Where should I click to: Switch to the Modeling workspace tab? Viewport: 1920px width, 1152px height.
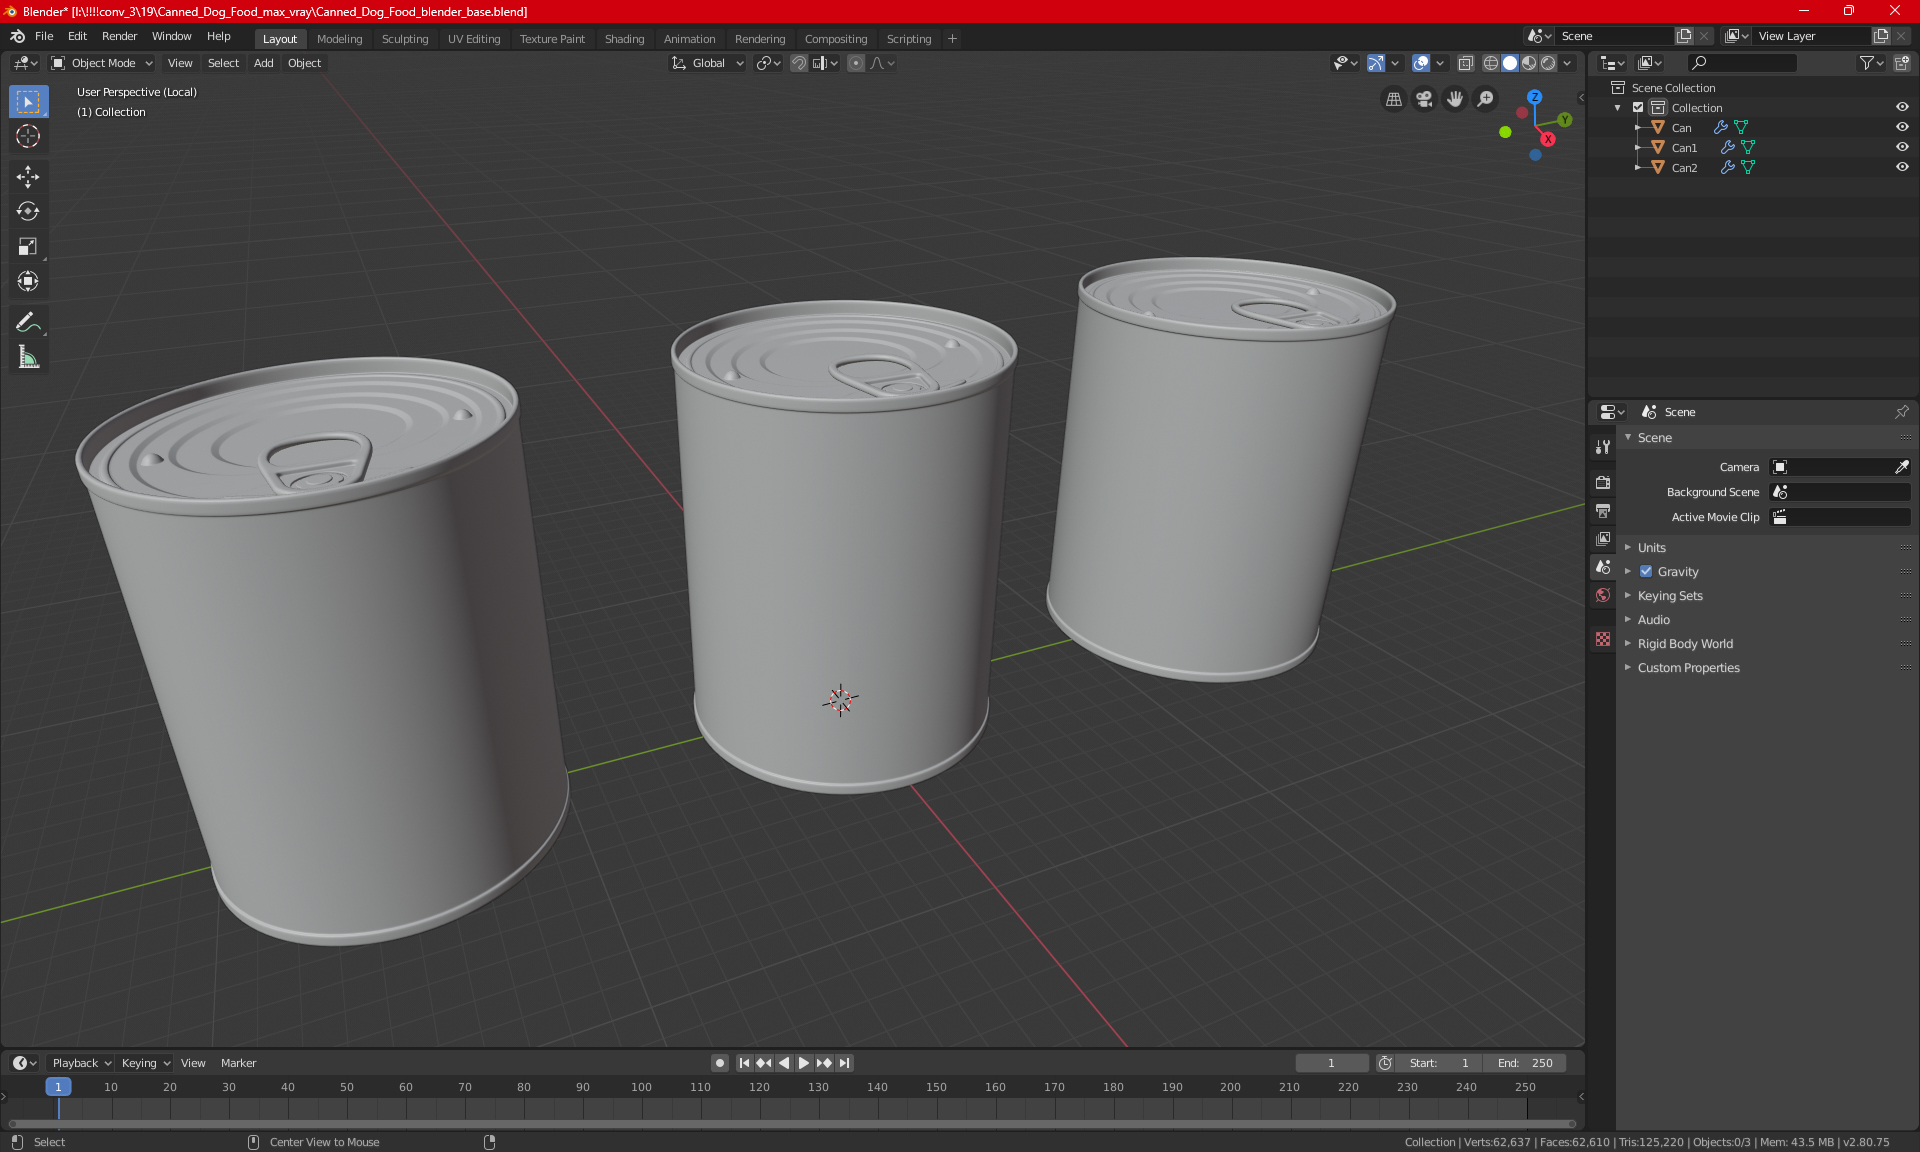pyautogui.click(x=339, y=39)
